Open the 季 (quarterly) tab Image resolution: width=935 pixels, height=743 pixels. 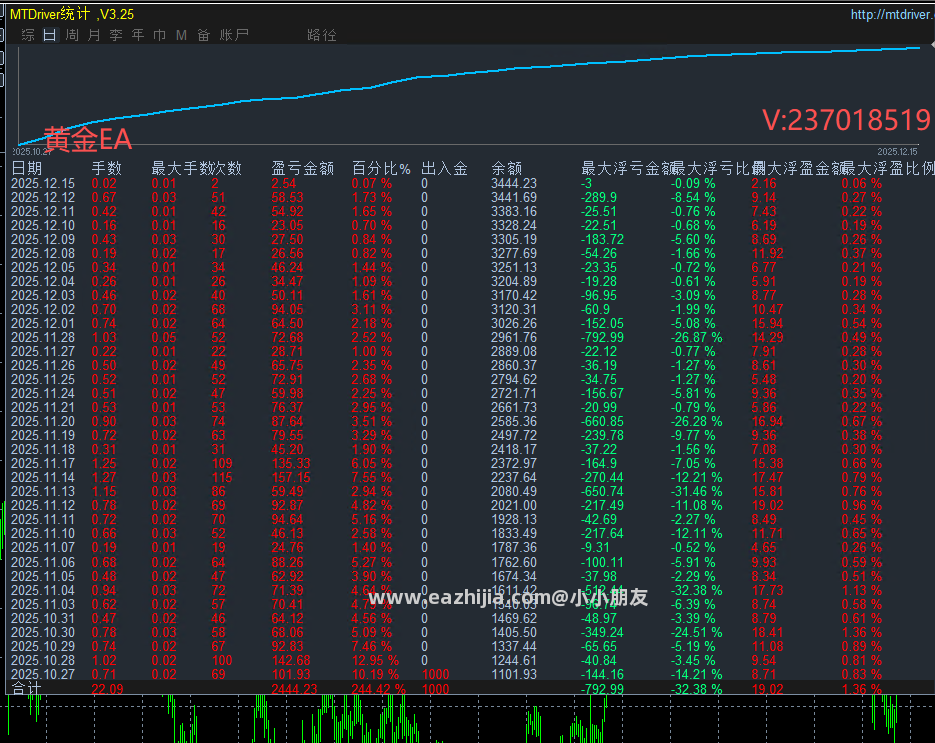tap(116, 35)
